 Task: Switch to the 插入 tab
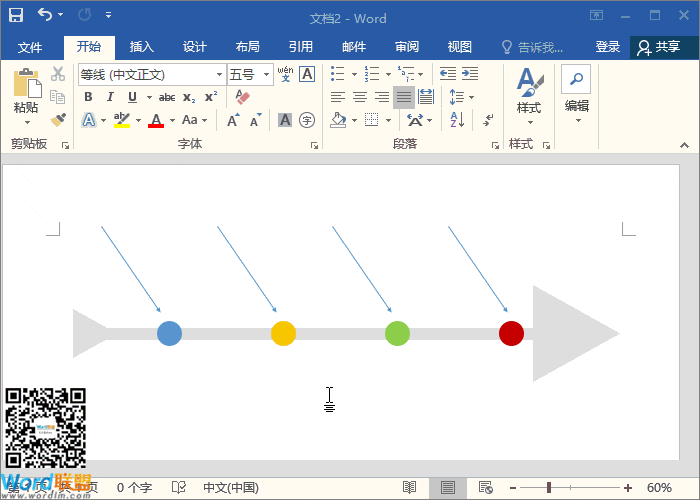point(142,47)
